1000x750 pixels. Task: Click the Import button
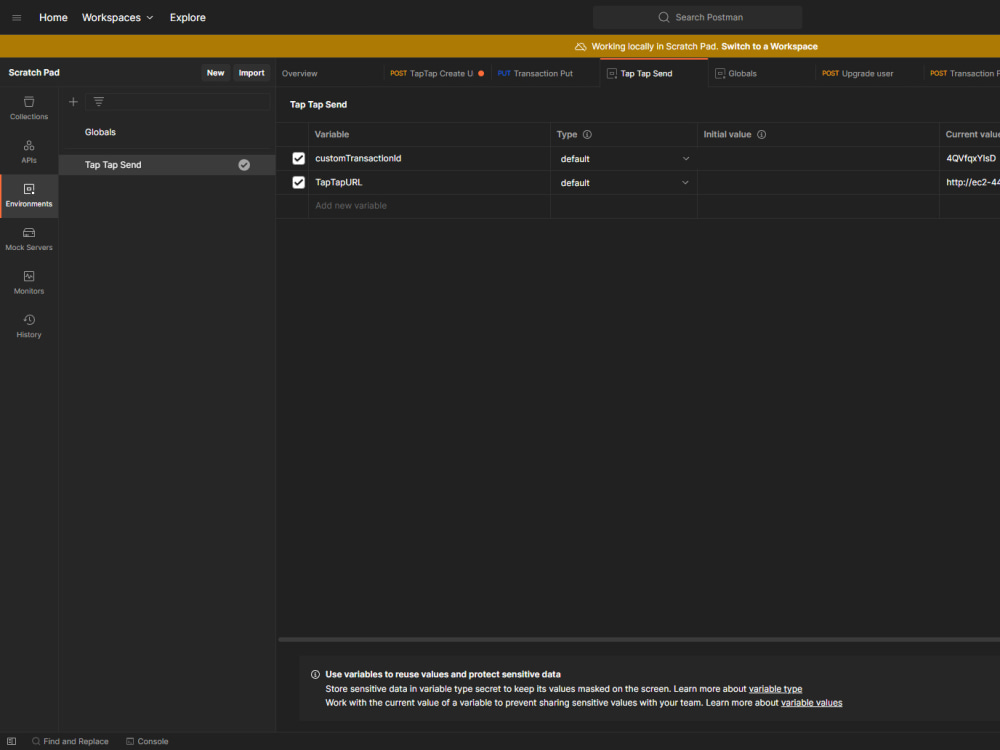tap(251, 73)
